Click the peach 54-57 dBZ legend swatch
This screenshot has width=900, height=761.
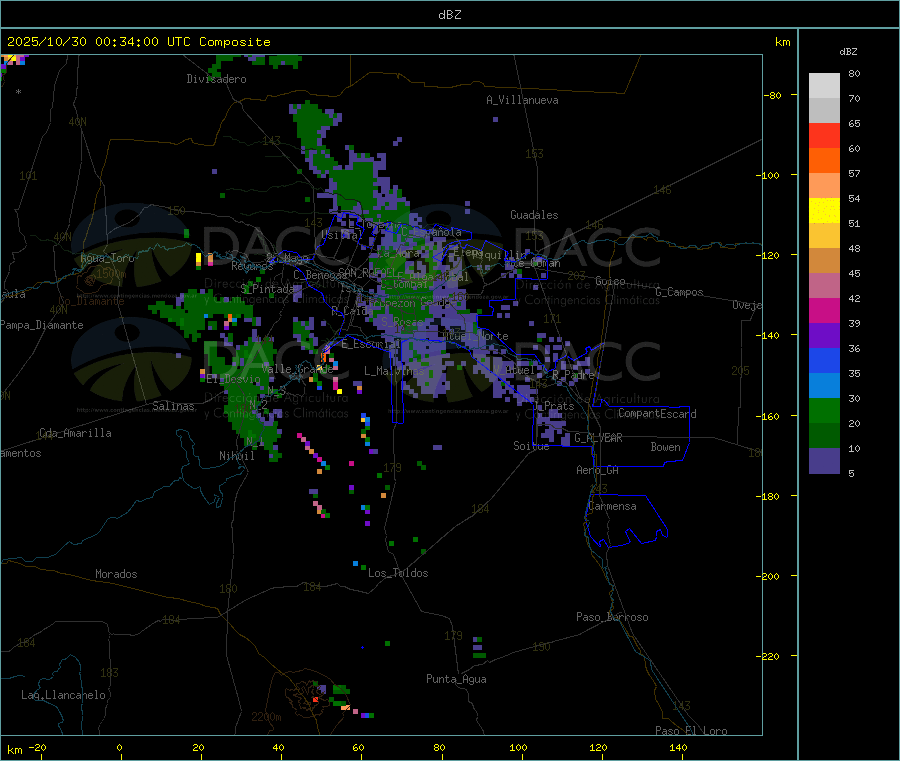824,186
